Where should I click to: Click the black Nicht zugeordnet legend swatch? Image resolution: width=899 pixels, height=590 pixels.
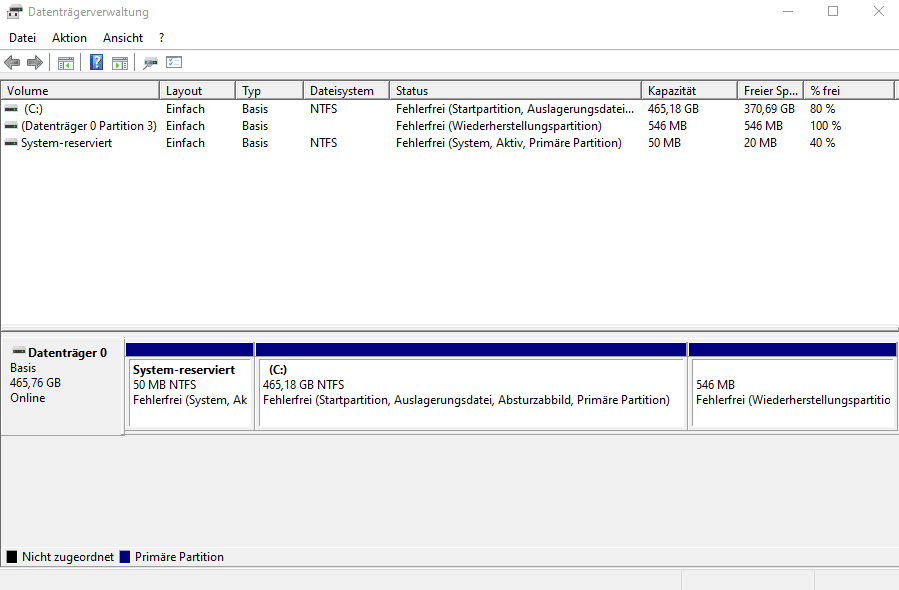(11, 557)
